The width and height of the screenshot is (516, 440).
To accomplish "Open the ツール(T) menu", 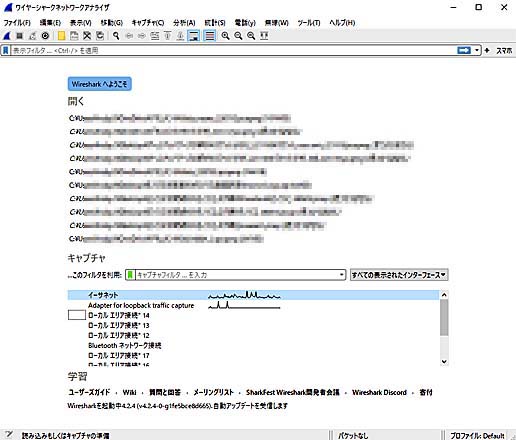I will click(x=309, y=23).
